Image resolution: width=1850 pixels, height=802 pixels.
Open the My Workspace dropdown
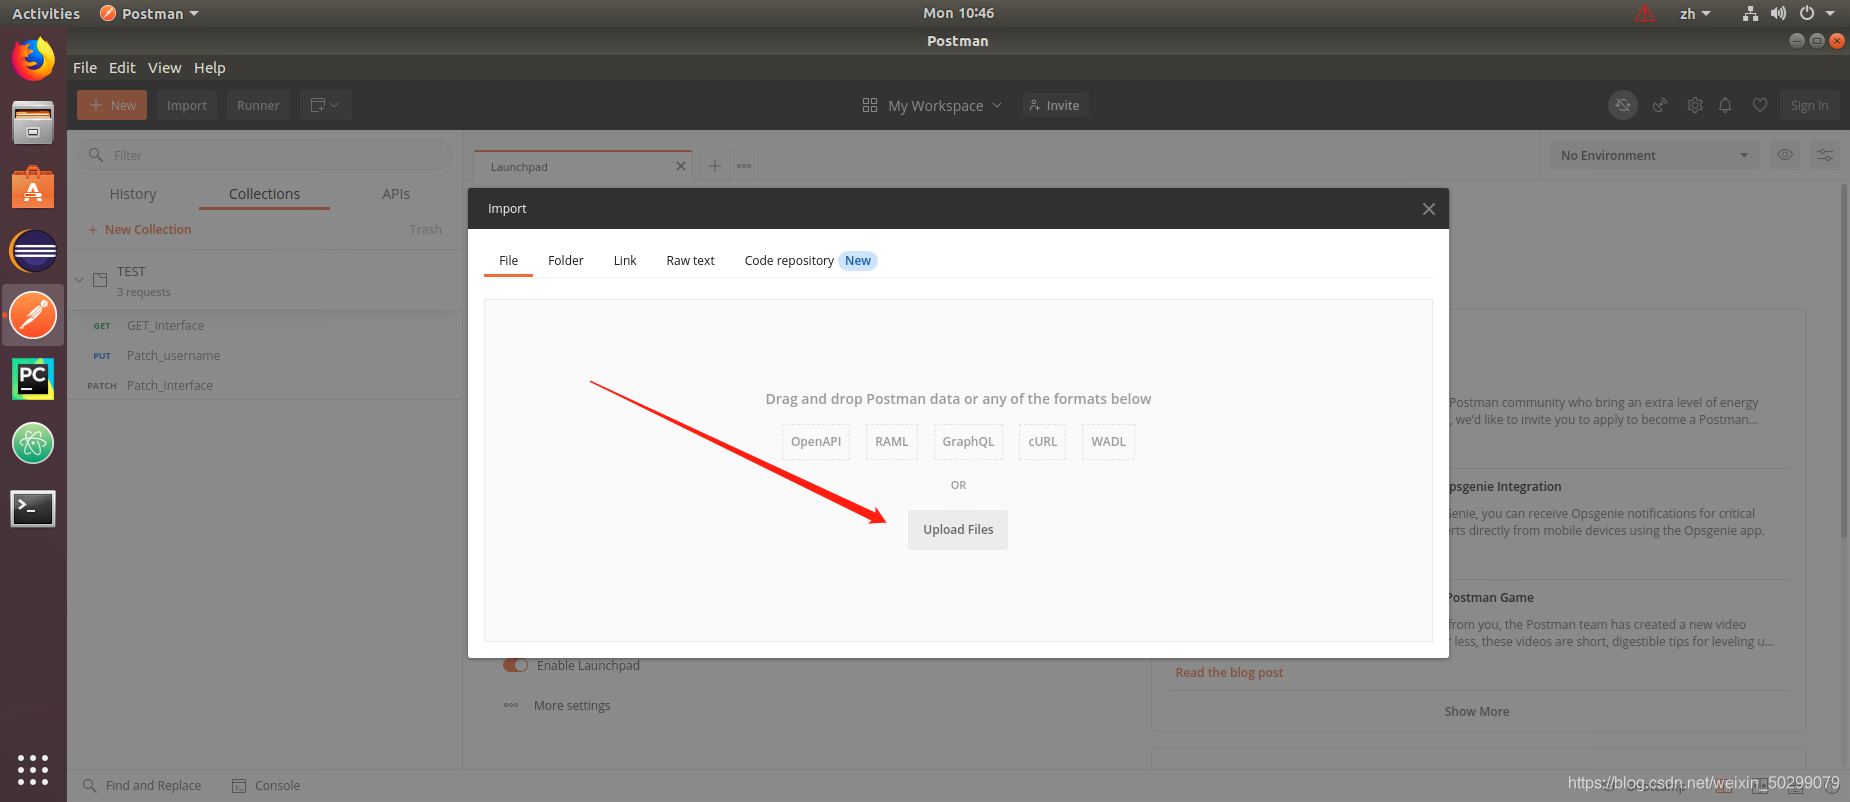pyautogui.click(x=932, y=105)
